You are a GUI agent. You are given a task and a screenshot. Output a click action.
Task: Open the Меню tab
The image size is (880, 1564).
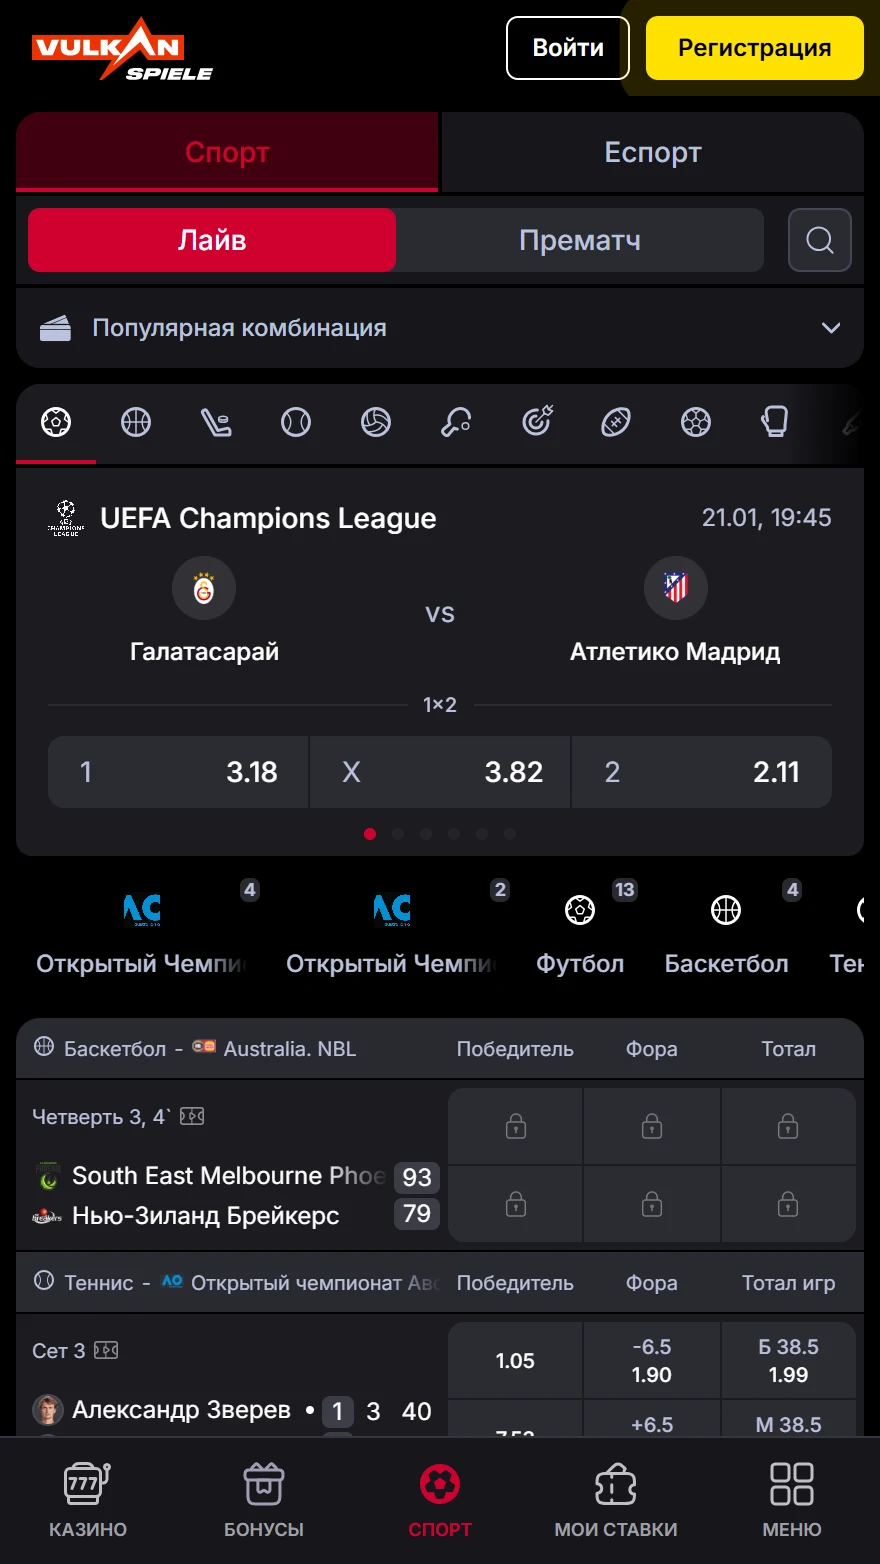point(792,1499)
